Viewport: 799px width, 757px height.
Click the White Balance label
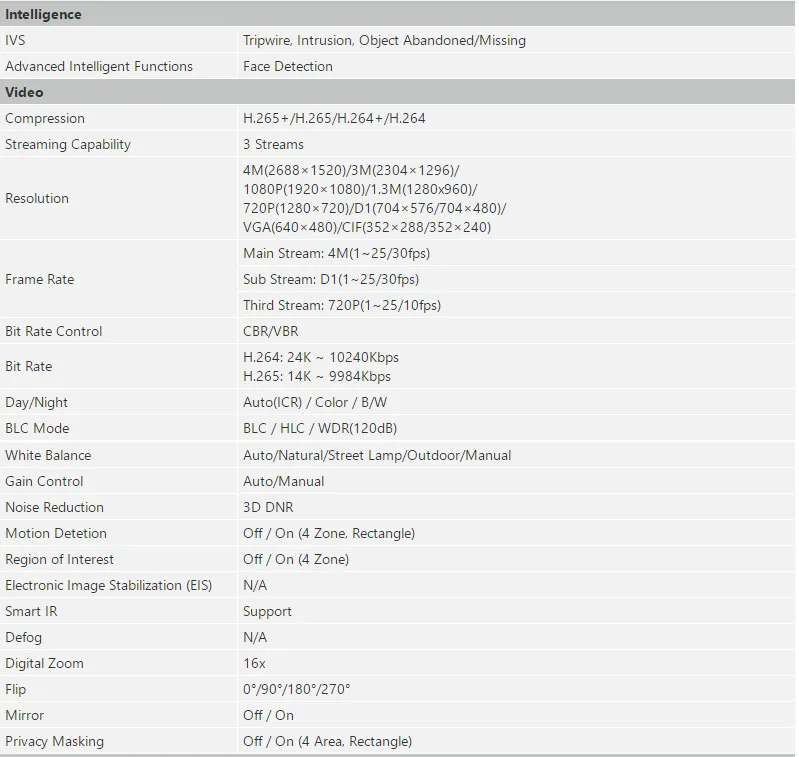(x=48, y=455)
